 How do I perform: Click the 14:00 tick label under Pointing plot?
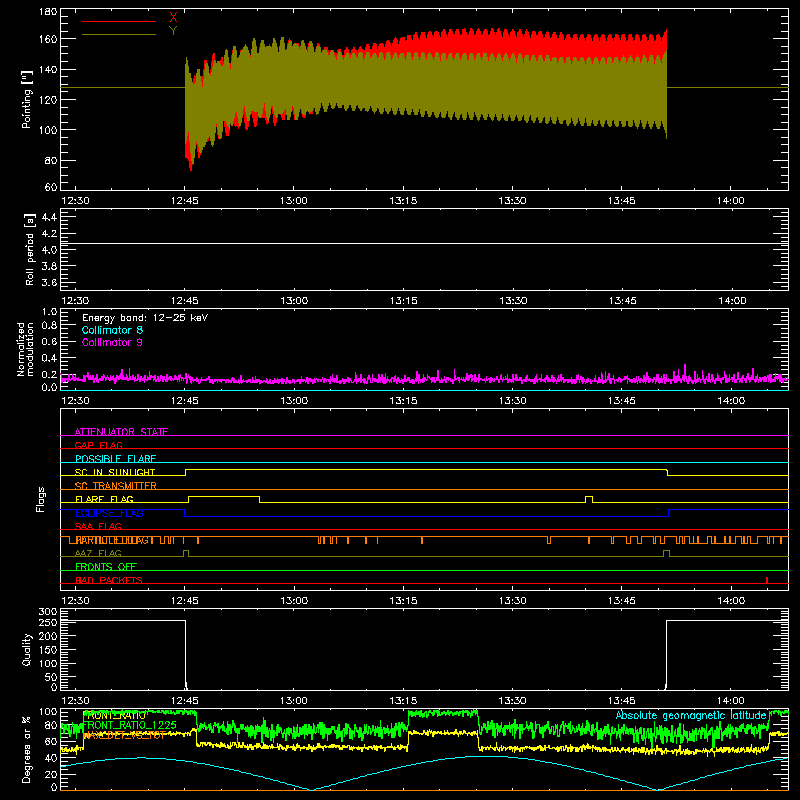point(731,201)
